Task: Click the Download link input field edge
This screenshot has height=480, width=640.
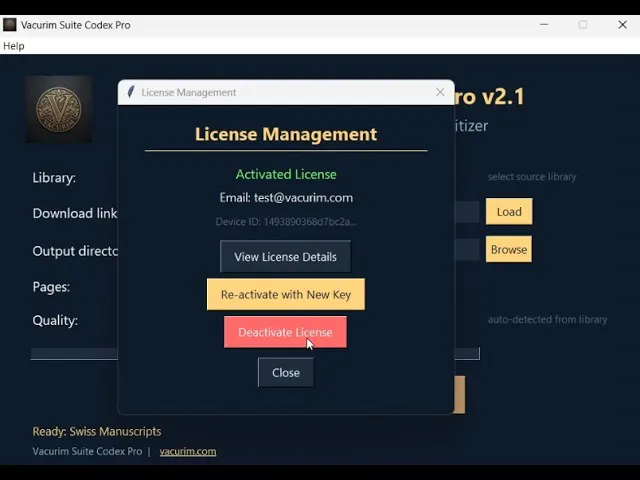Action: point(467,212)
